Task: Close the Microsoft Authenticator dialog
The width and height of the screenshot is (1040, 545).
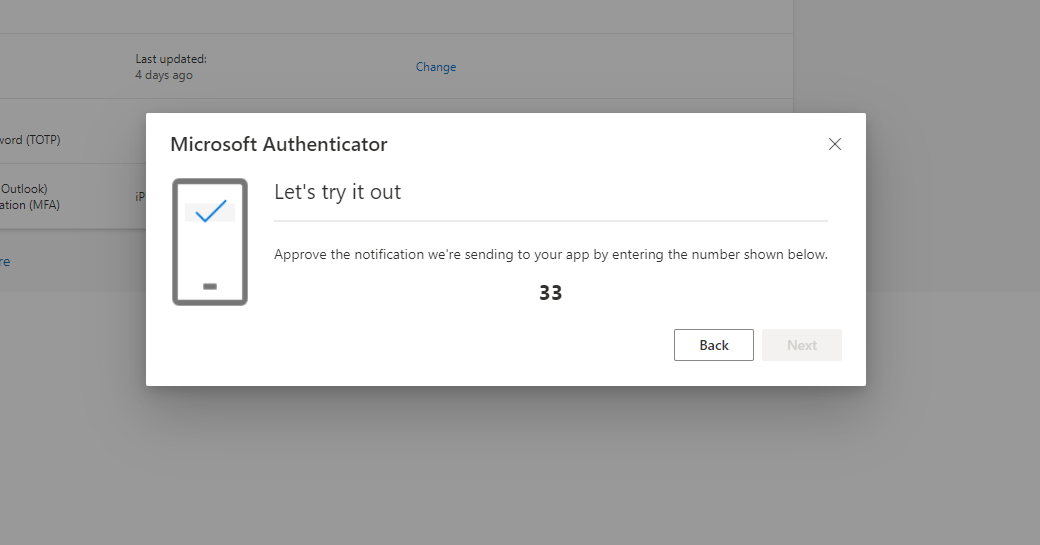Action: (834, 144)
